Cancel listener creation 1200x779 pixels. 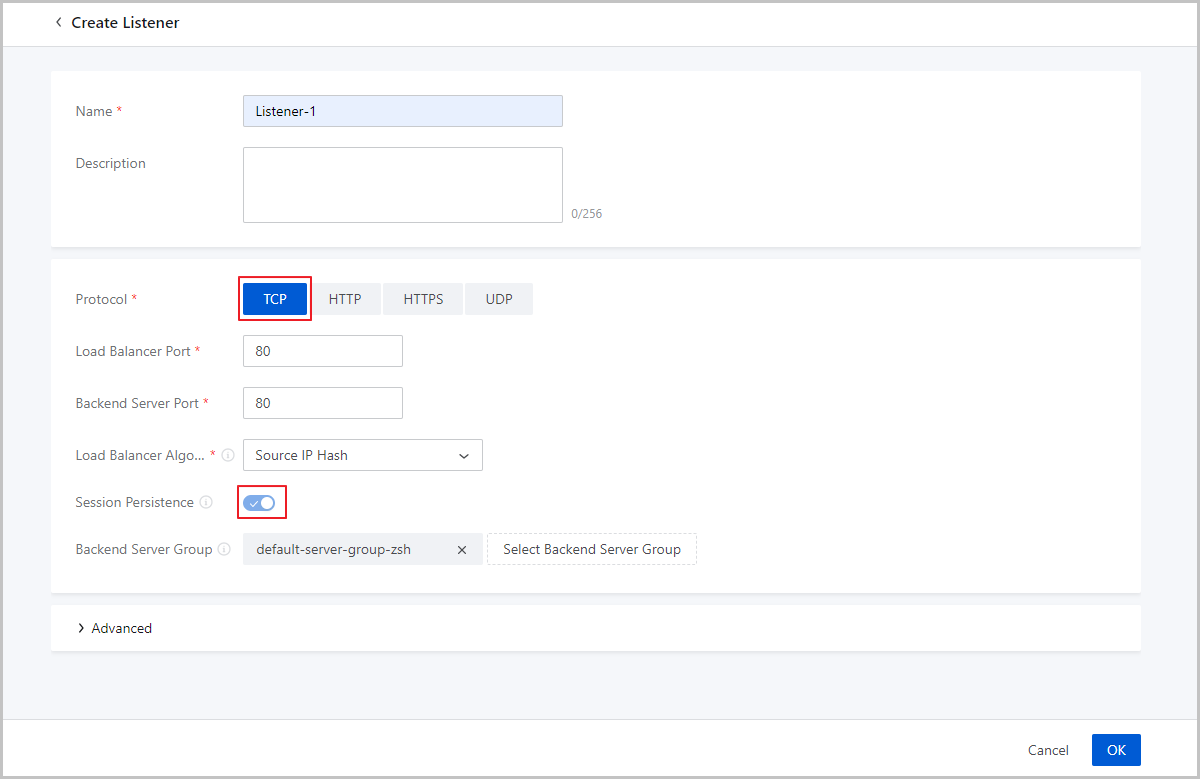(x=1048, y=750)
